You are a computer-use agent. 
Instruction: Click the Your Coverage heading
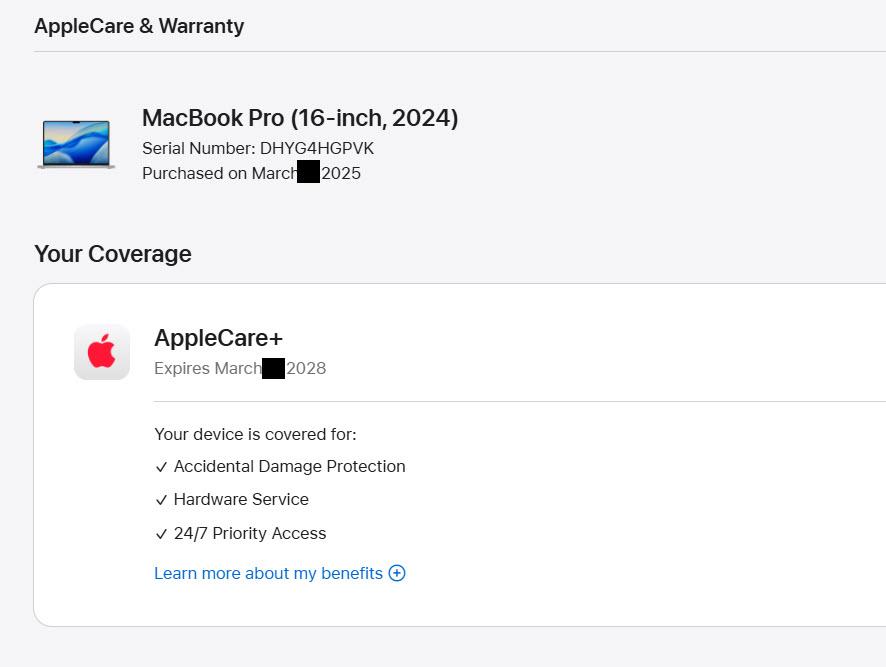(113, 254)
